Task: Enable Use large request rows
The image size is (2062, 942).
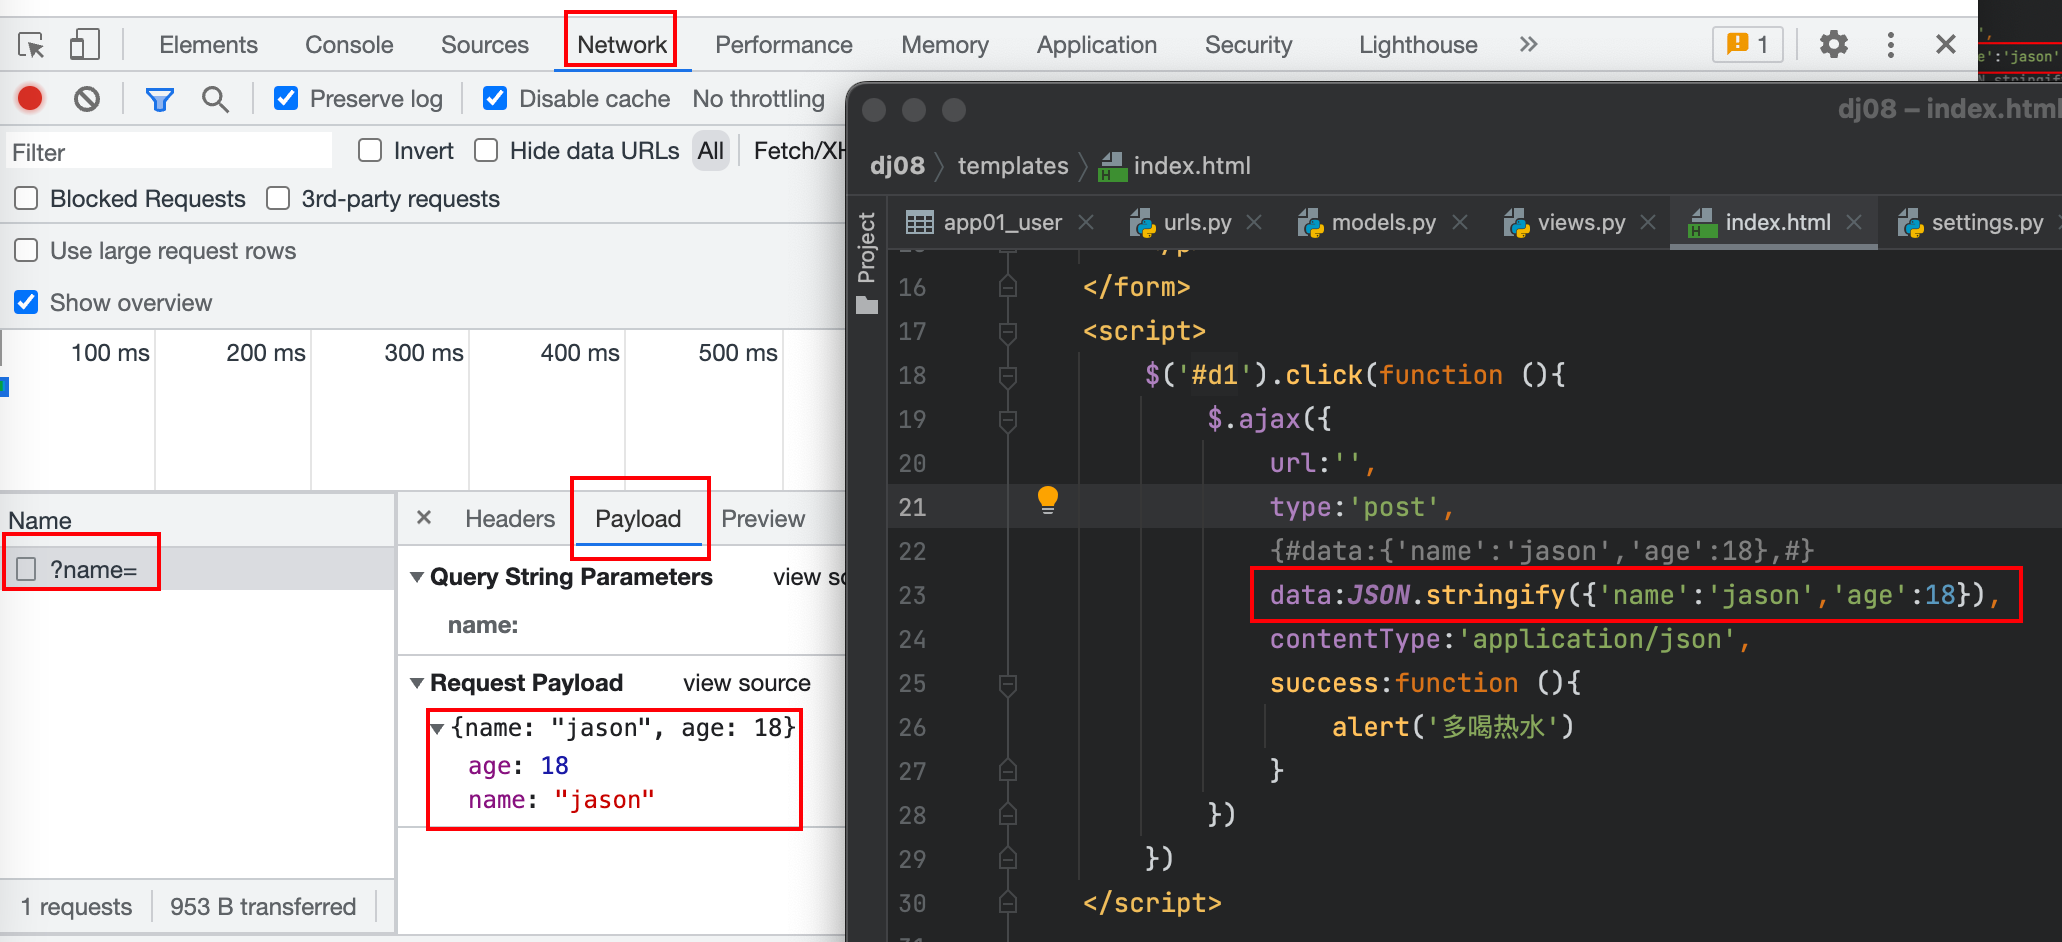Action: click(x=26, y=250)
